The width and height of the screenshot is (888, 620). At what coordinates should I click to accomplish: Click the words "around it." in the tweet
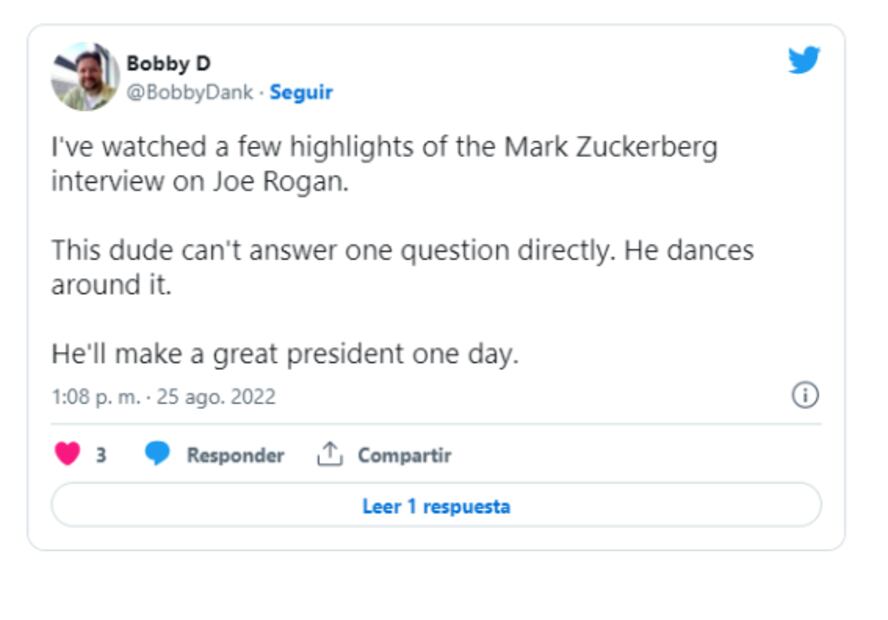[111, 285]
